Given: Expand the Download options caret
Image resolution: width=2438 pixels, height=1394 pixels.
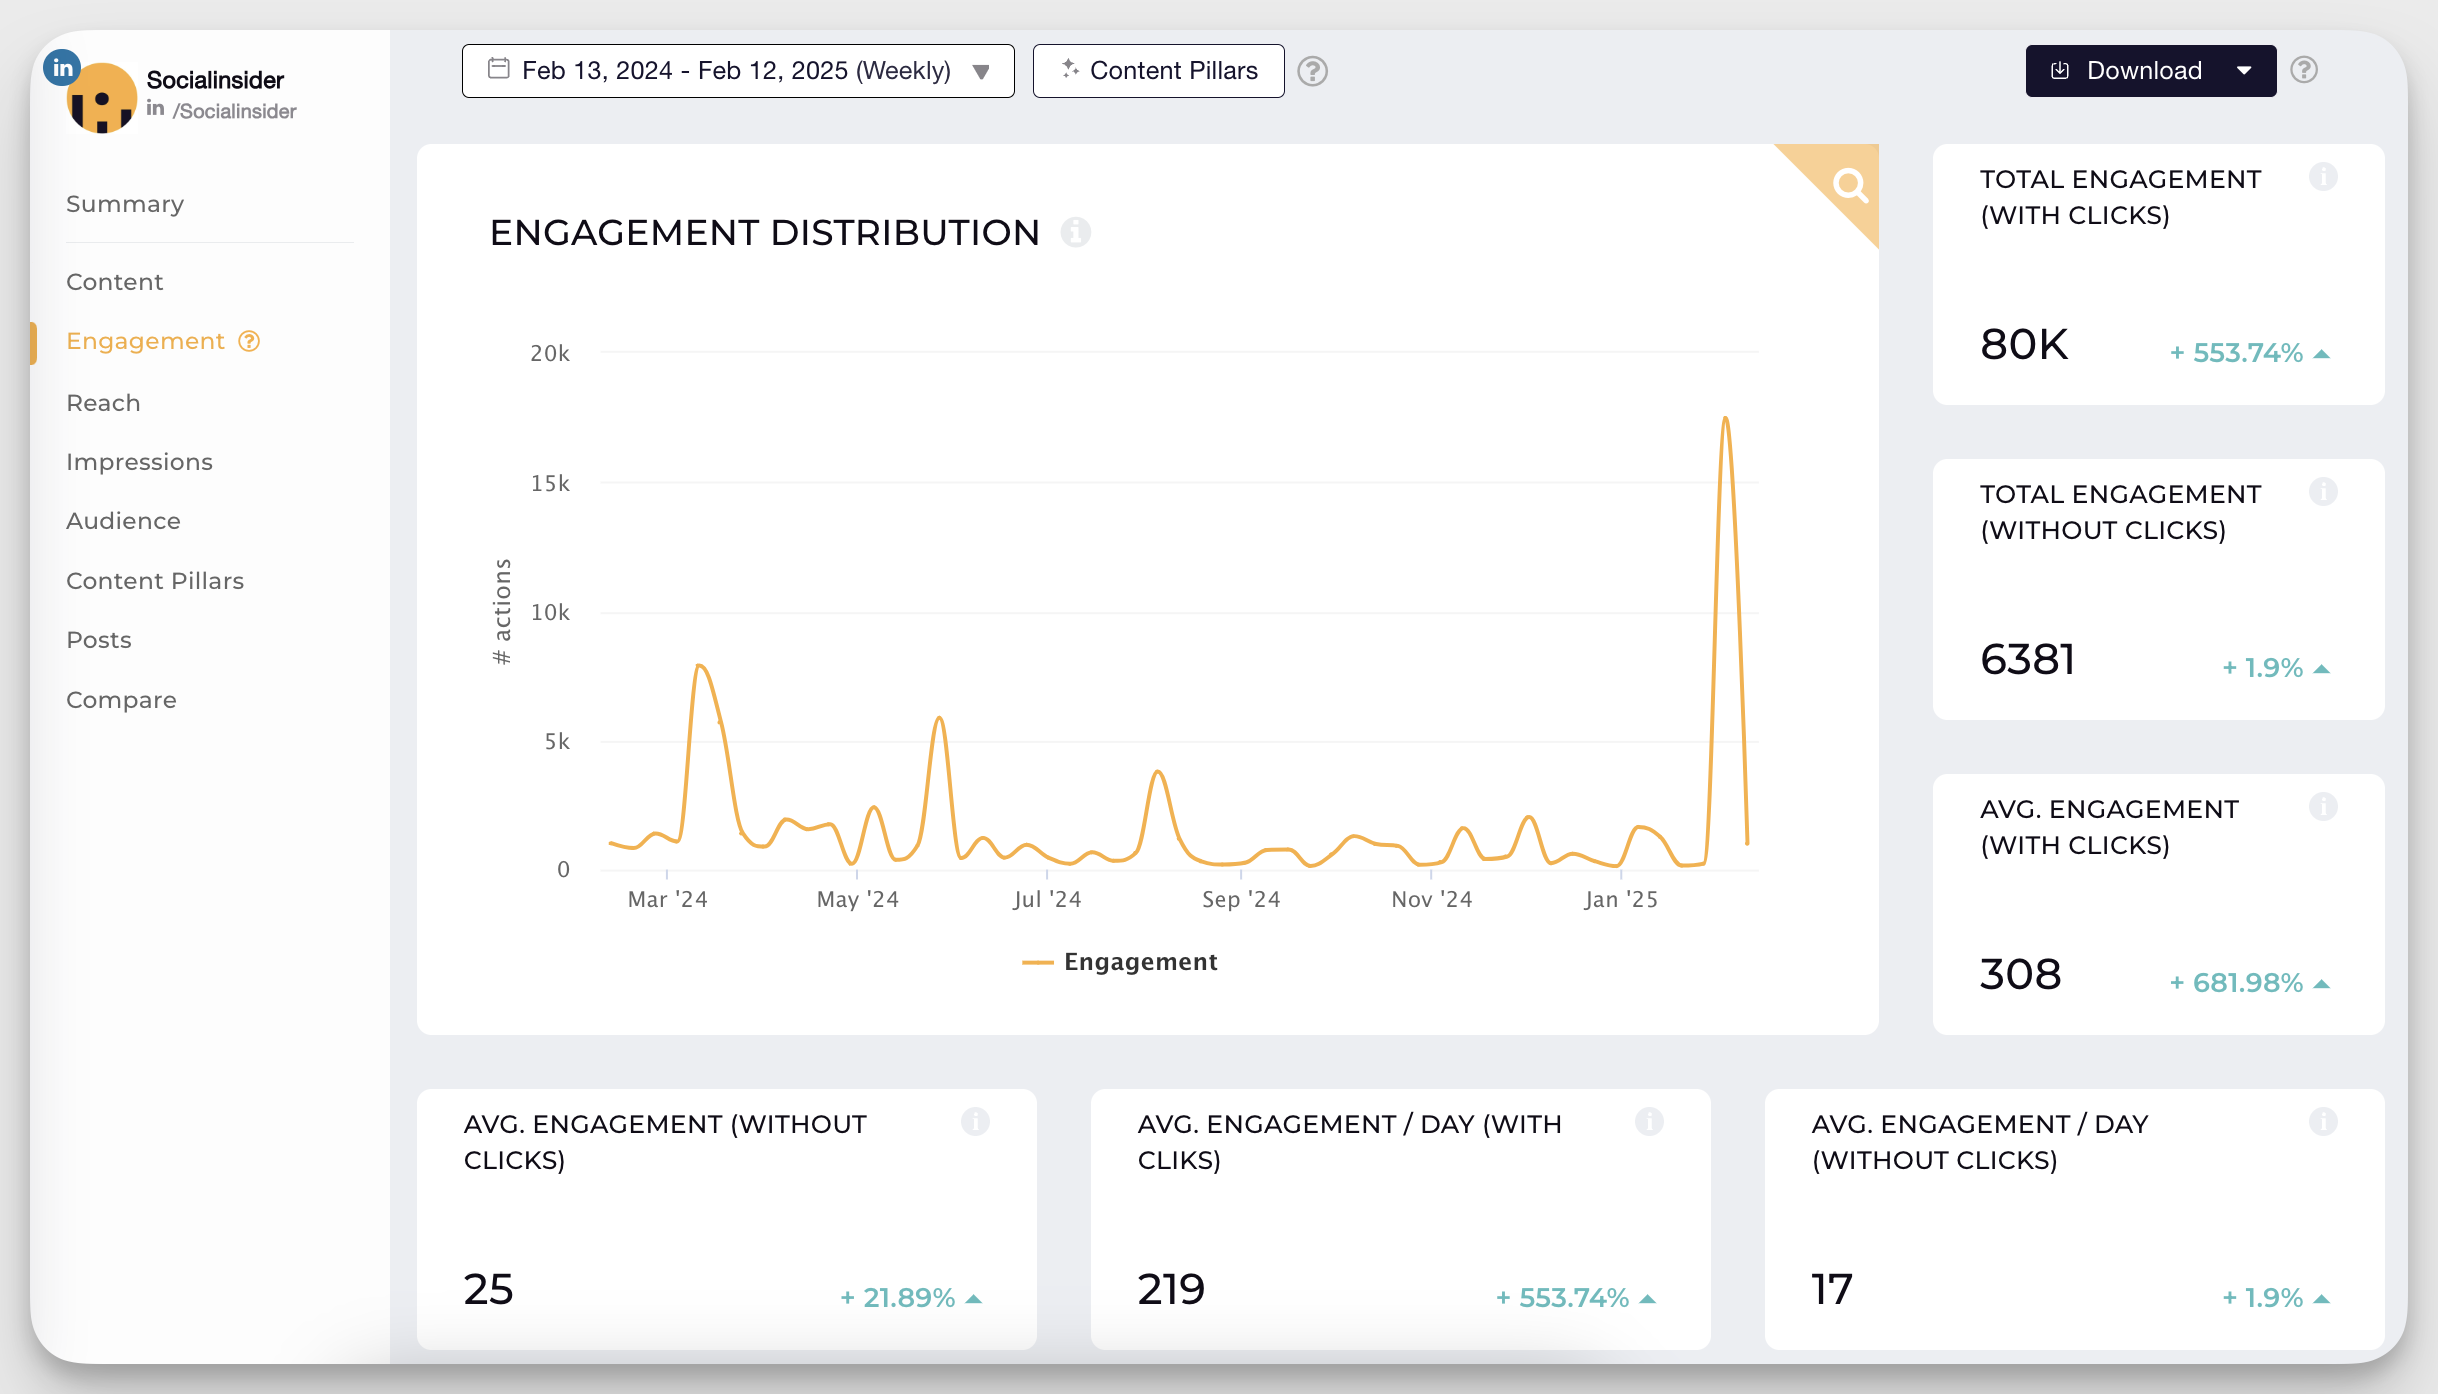Looking at the screenshot, I should pyautogui.click(x=2244, y=71).
